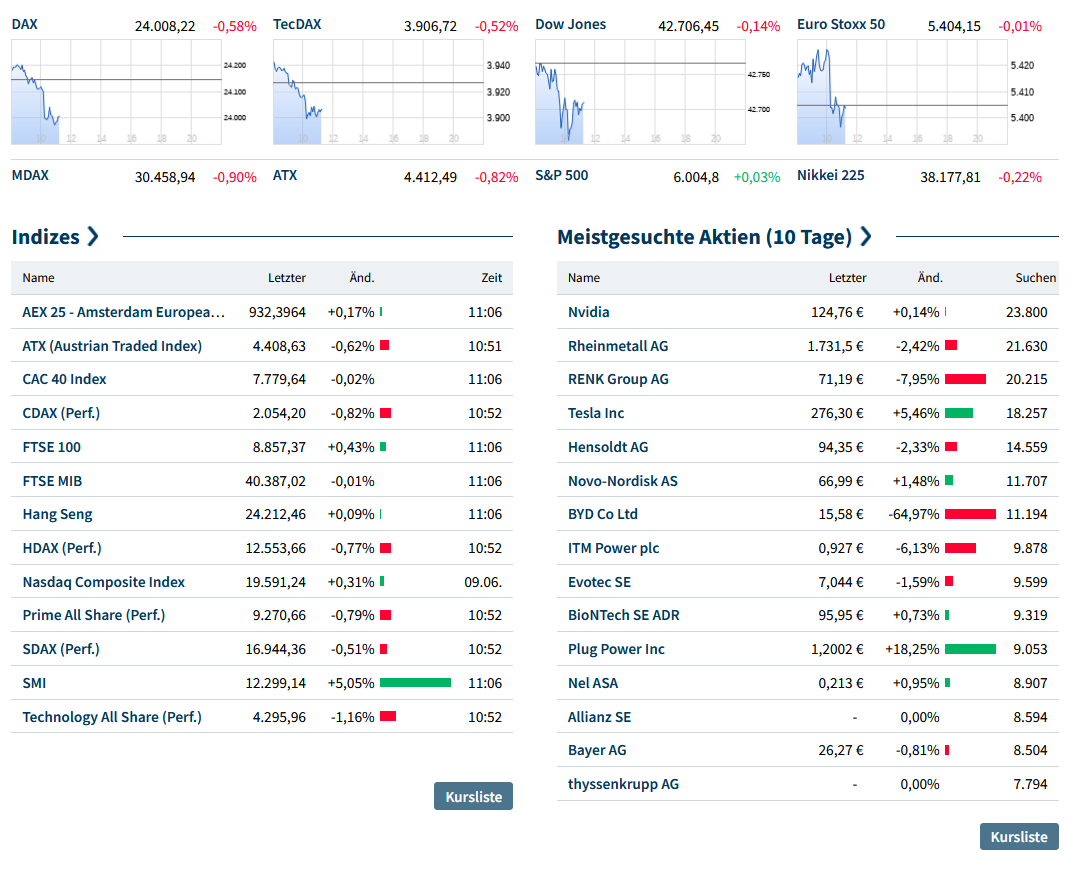Open the Euro Stoxx 50 intraday chart

pyautogui.click(x=902, y=92)
